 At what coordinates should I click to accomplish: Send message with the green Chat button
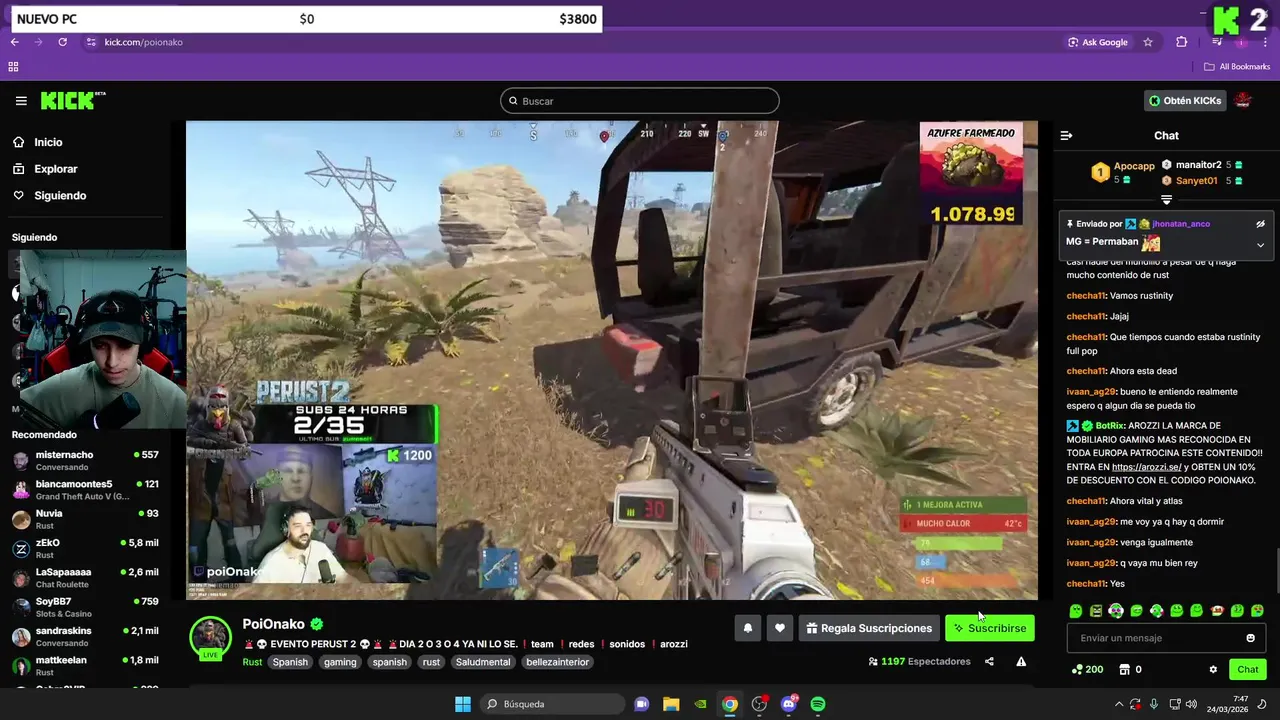[x=1247, y=670]
